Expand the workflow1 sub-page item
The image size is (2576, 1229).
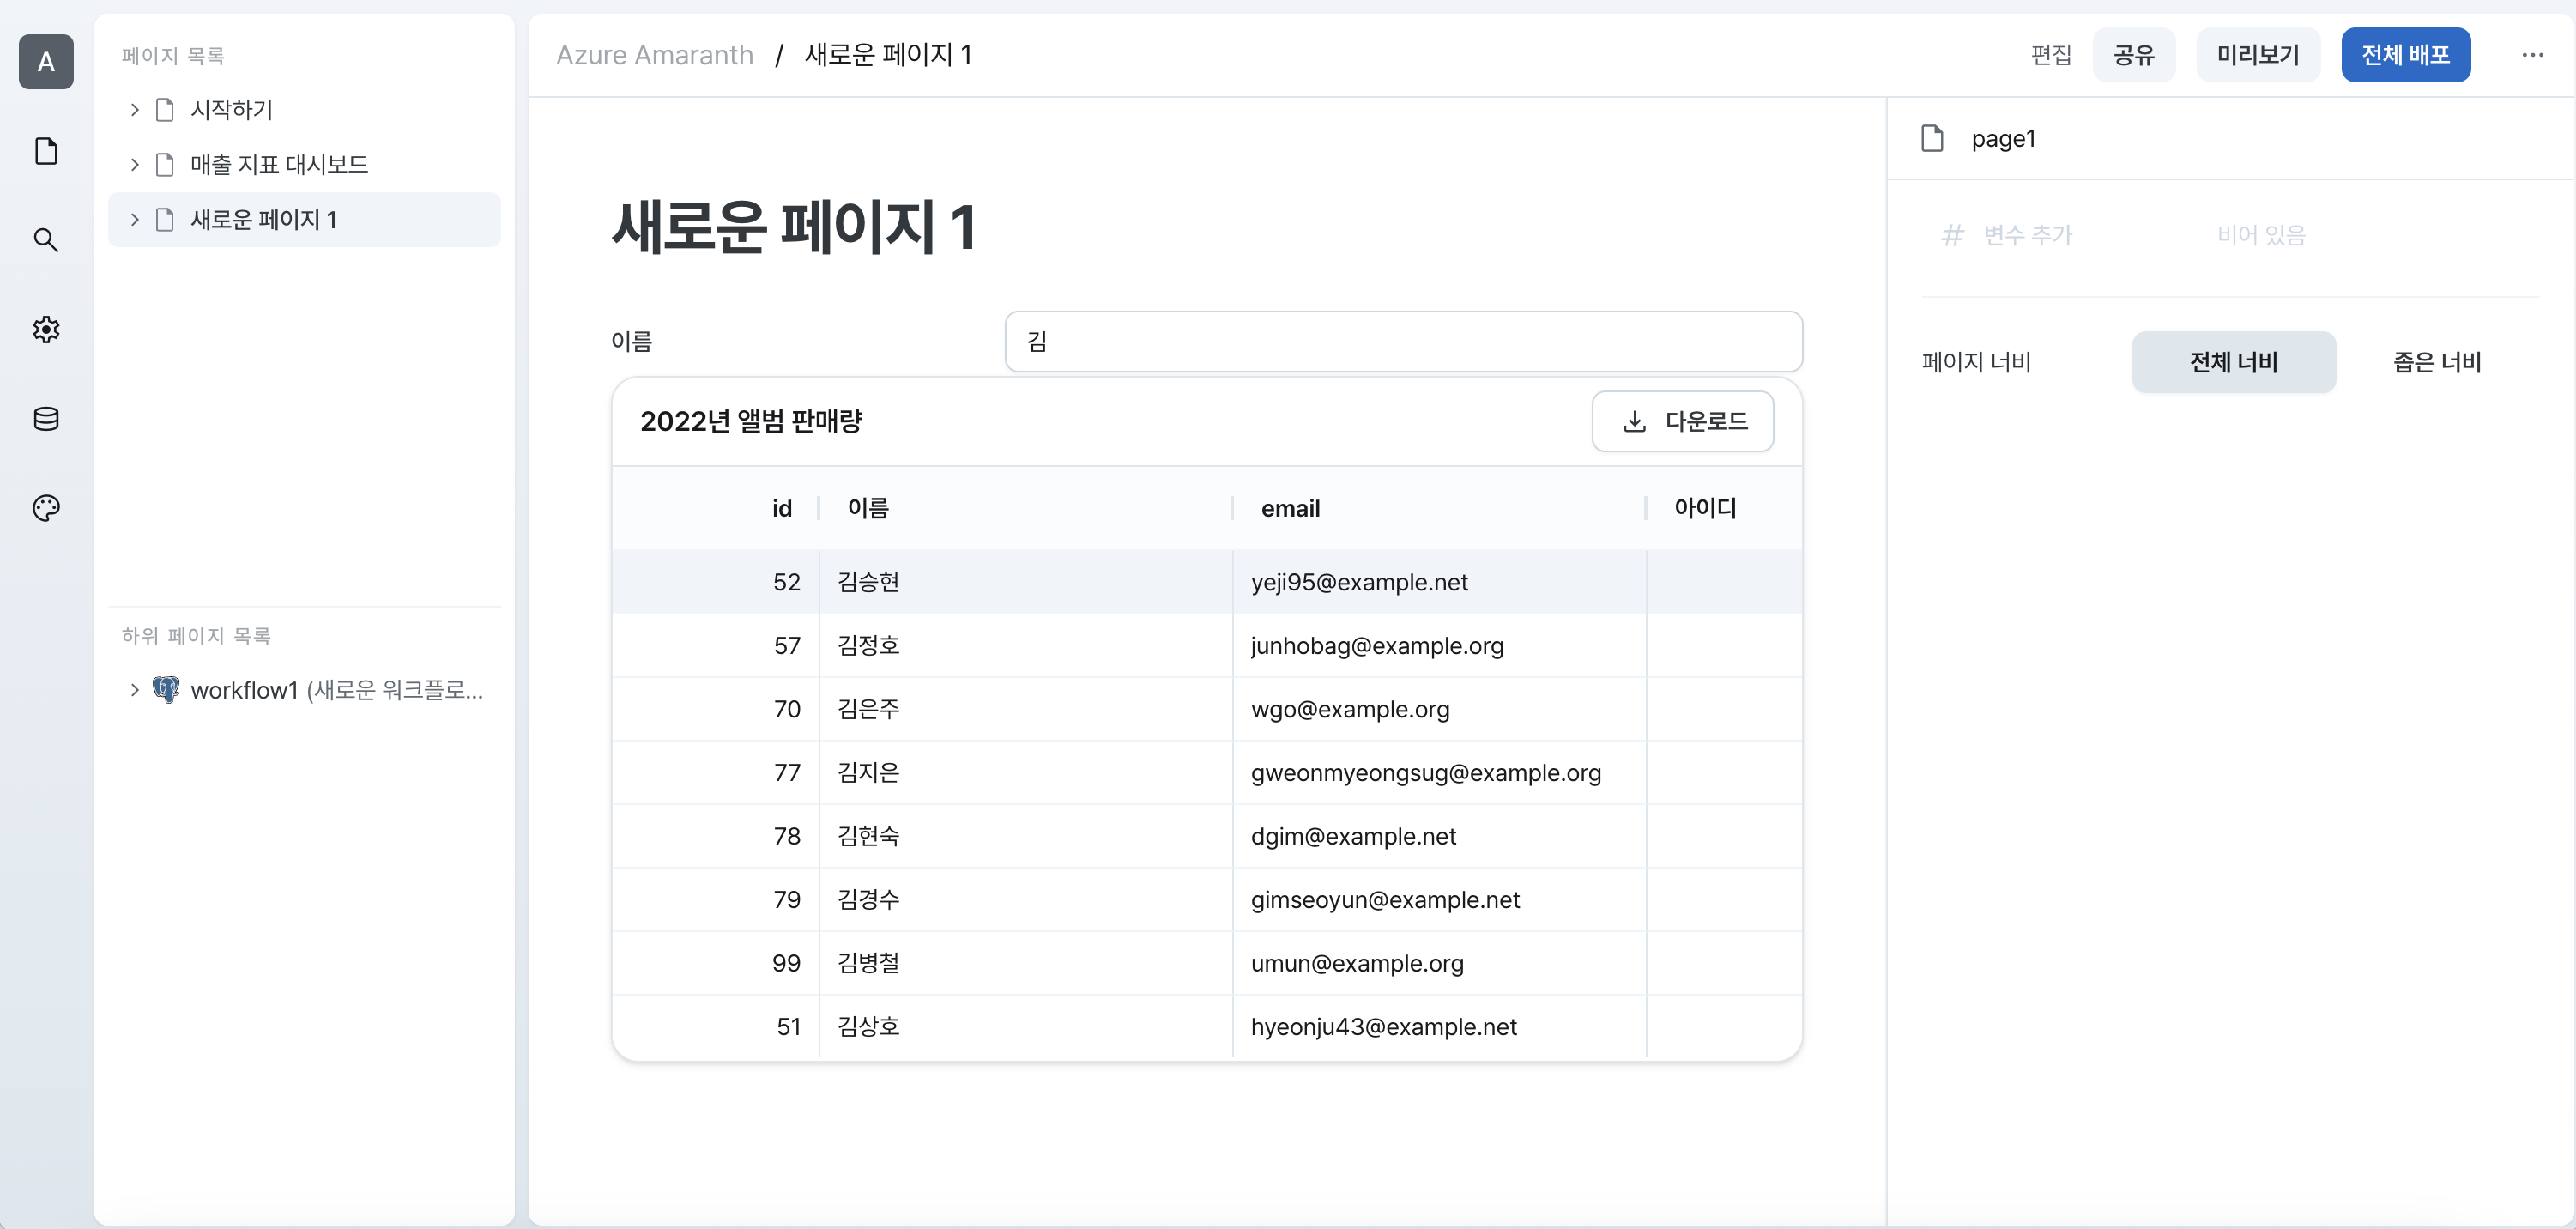coord(134,689)
